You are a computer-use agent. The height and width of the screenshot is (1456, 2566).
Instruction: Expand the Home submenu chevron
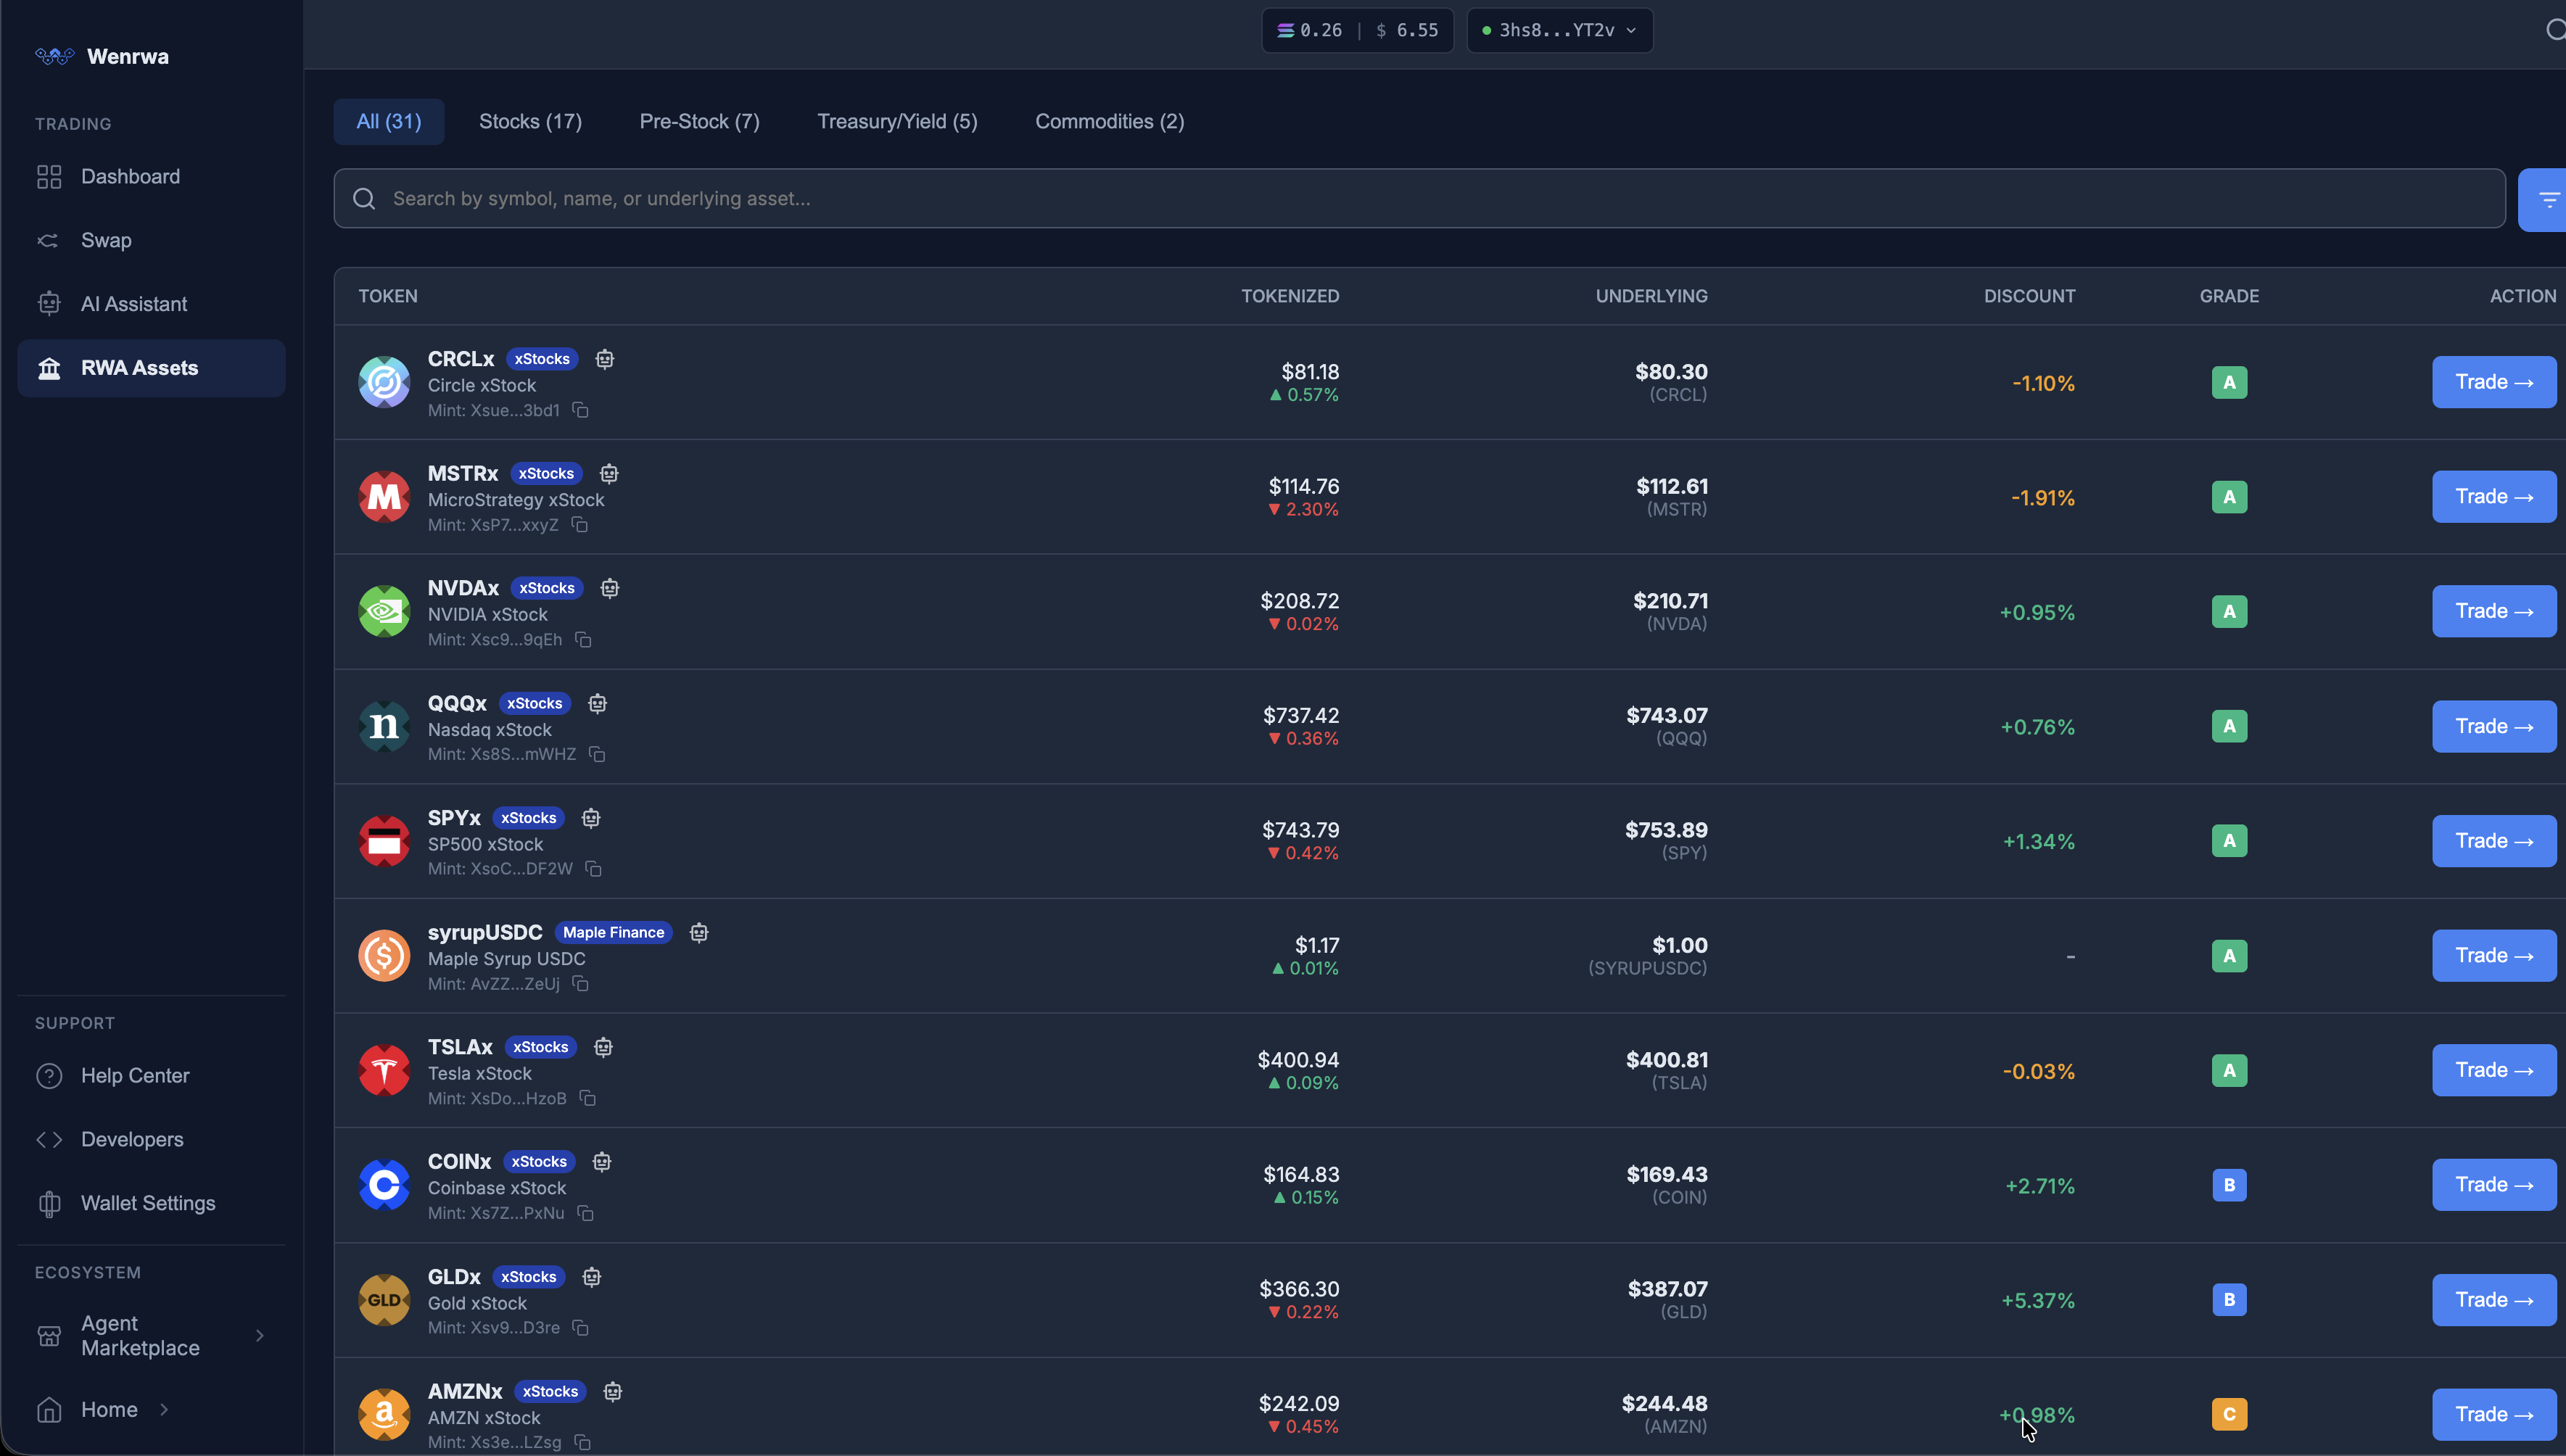pos(164,1410)
